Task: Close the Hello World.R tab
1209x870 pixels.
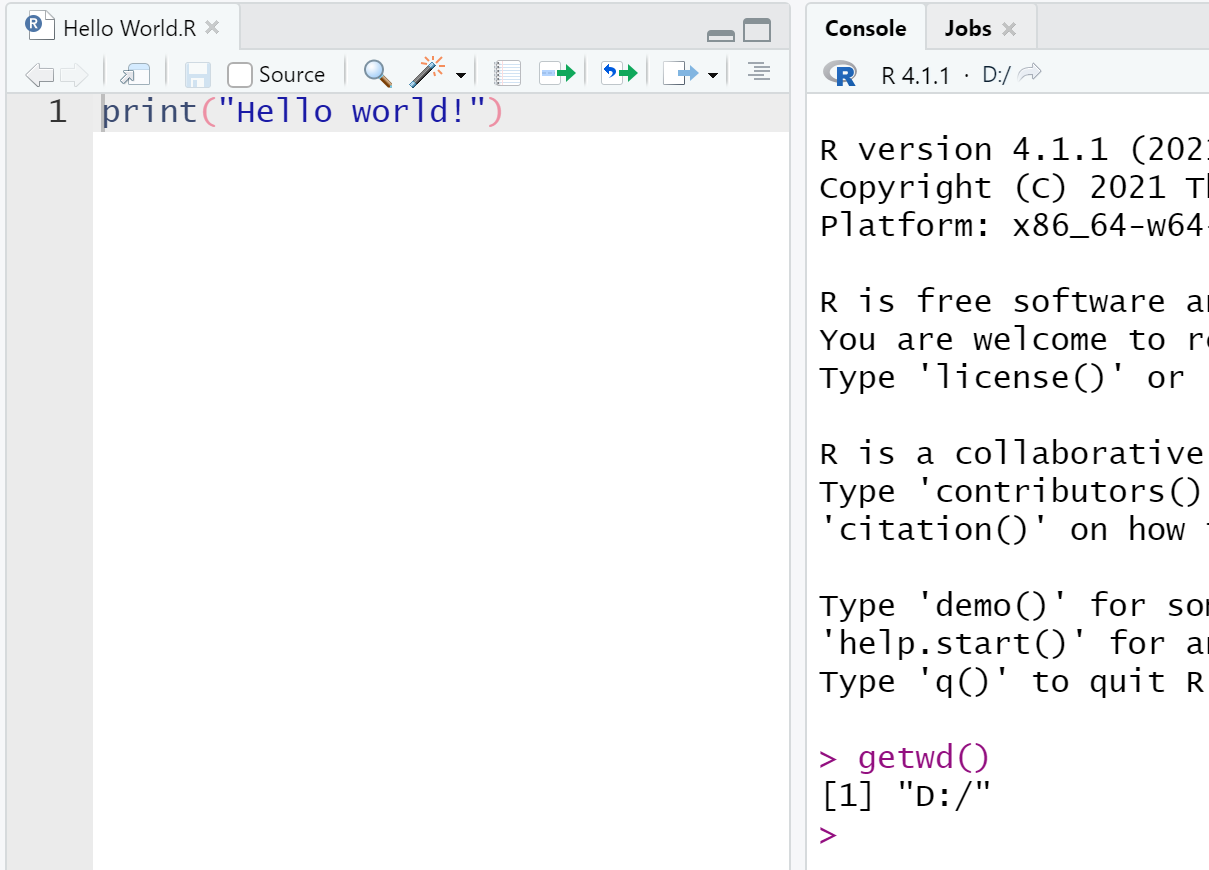Action: 212,28
